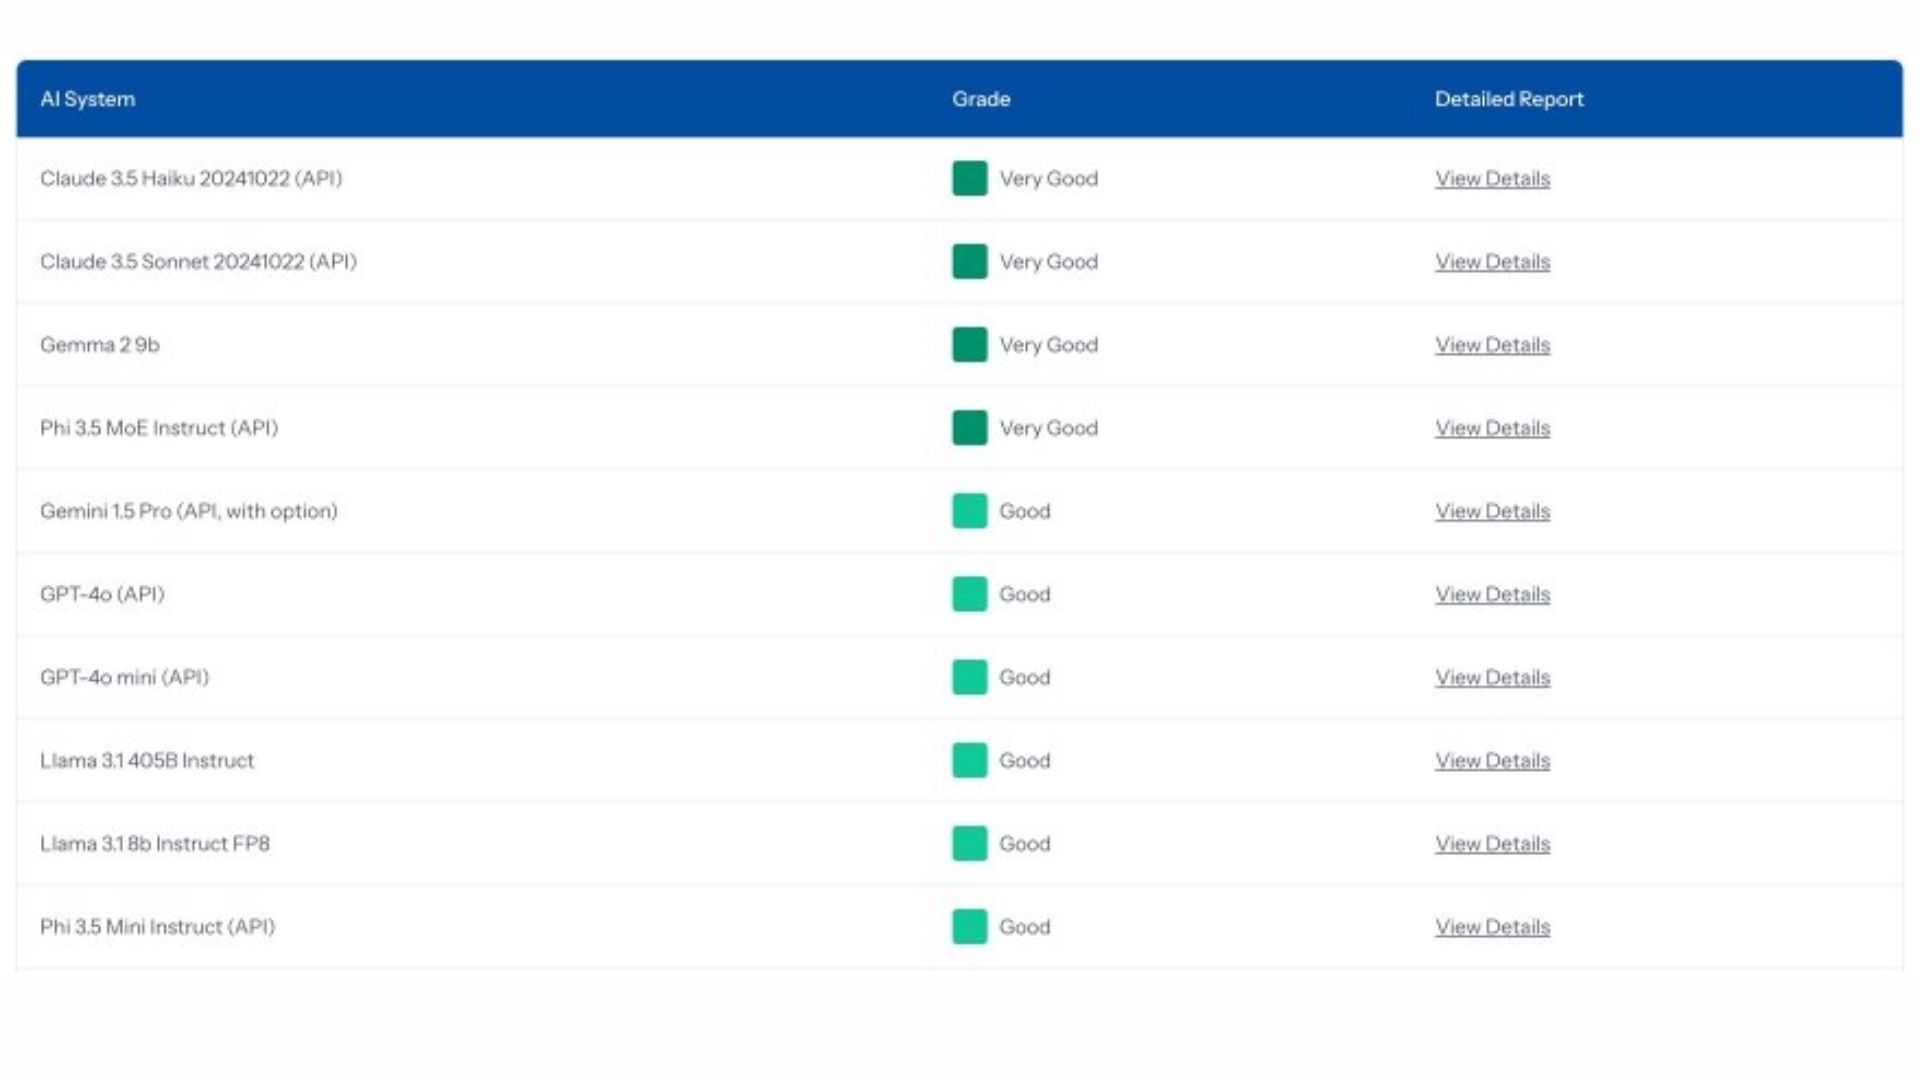Click the grade swatch for Llama 3.1 8b Instruct FP8
The width and height of the screenshot is (1920, 1080).
tap(969, 842)
